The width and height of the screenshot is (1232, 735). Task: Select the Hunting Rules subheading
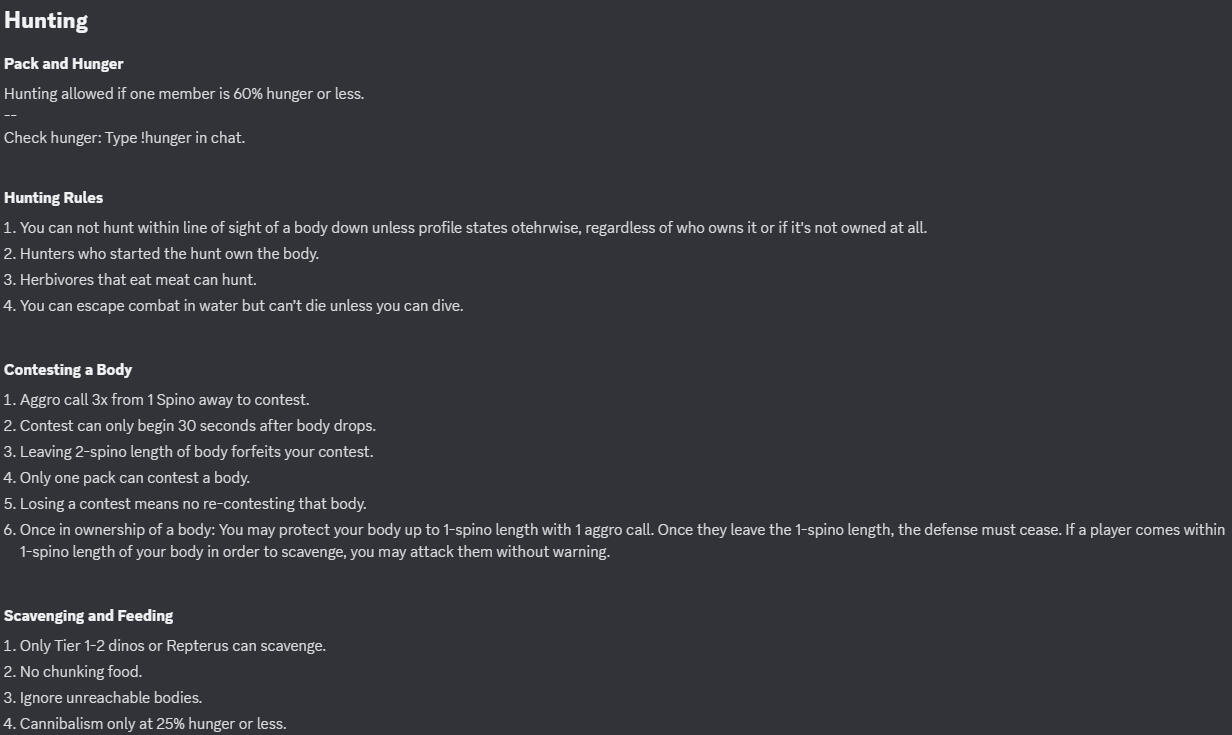point(53,198)
